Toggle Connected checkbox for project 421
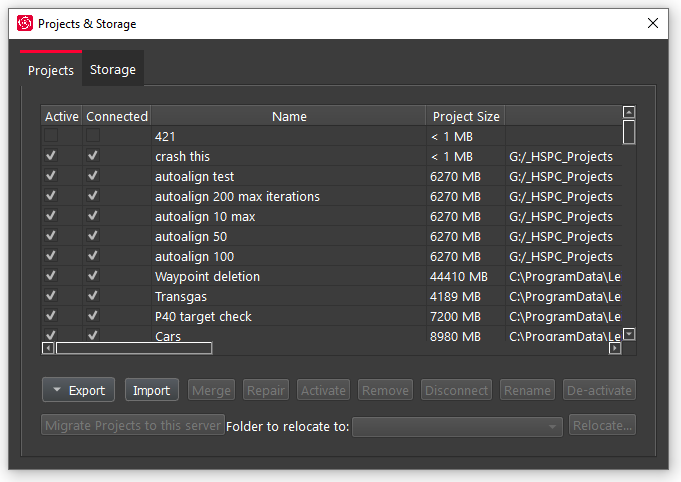The image size is (681, 482). (x=93, y=136)
